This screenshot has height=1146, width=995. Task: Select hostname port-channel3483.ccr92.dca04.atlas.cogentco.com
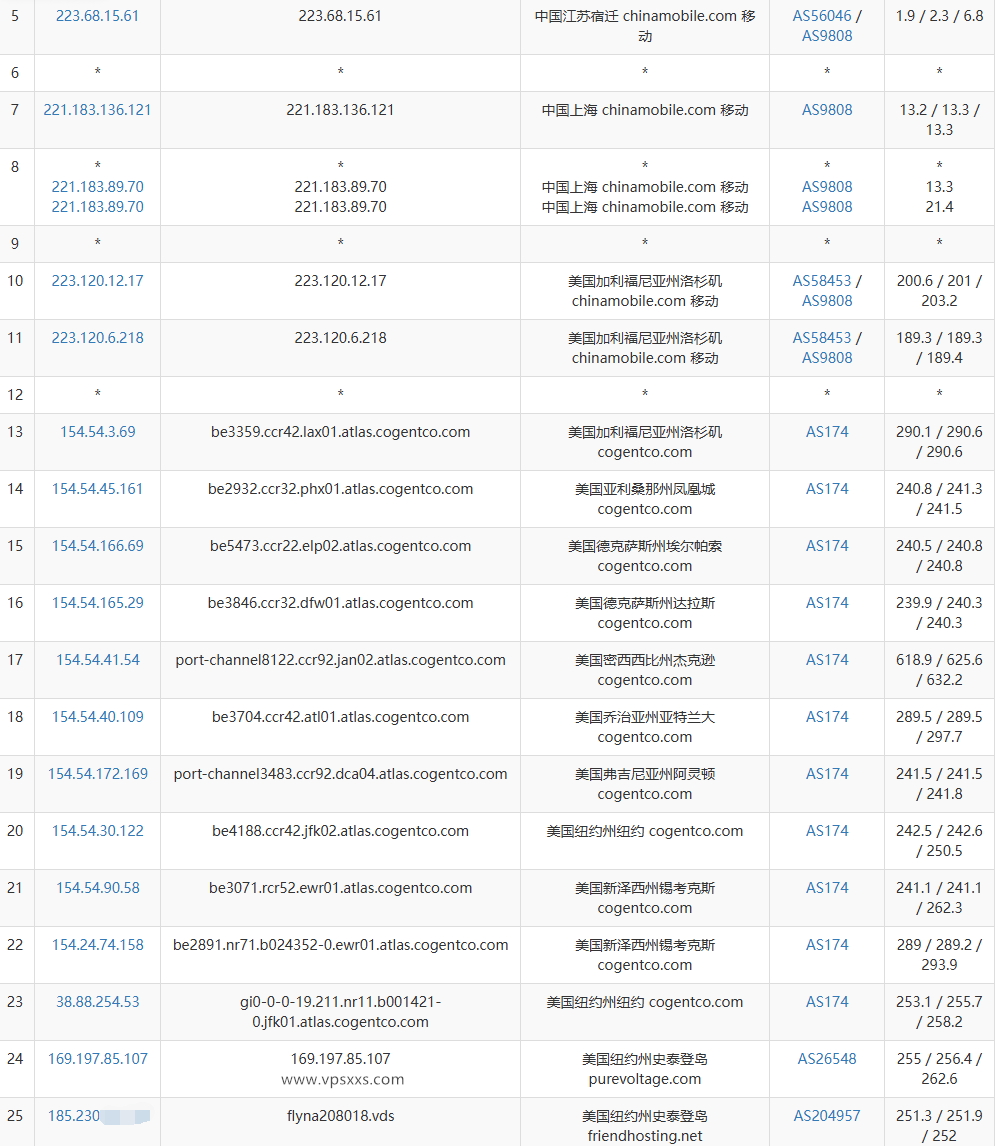(340, 774)
